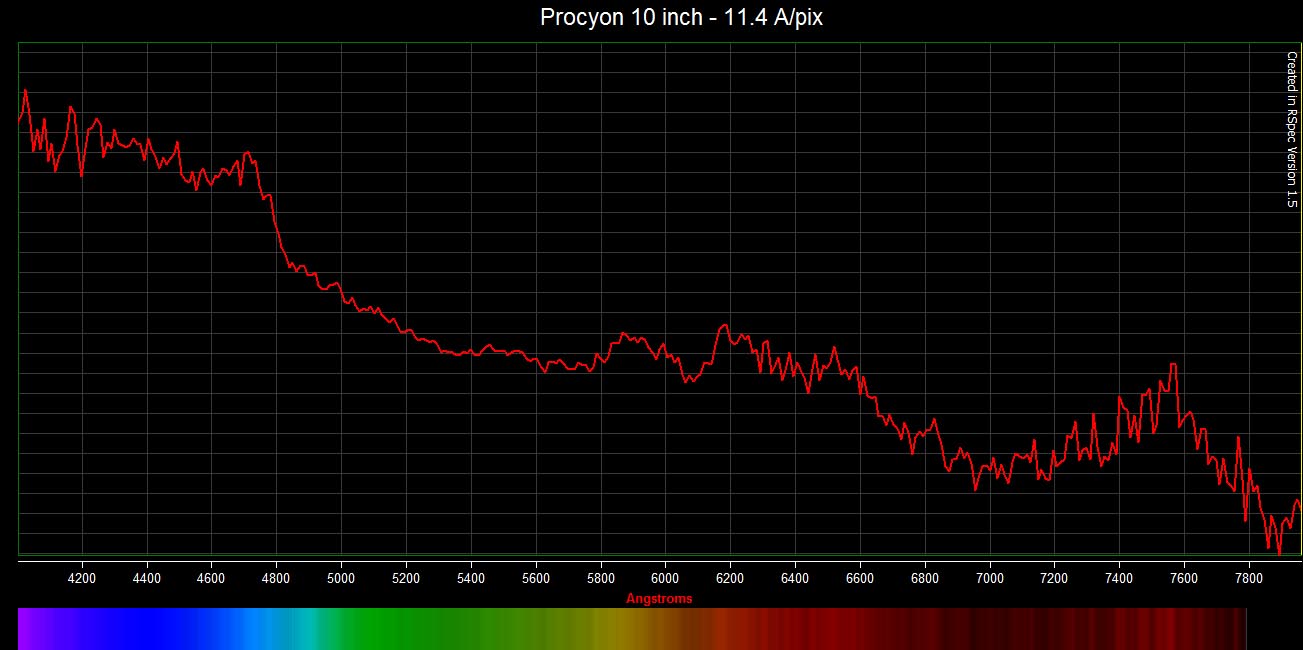This screenshot has width=1303, height=650.
Task: Click the 7000 axis tick label
Action: pos(989,578)
